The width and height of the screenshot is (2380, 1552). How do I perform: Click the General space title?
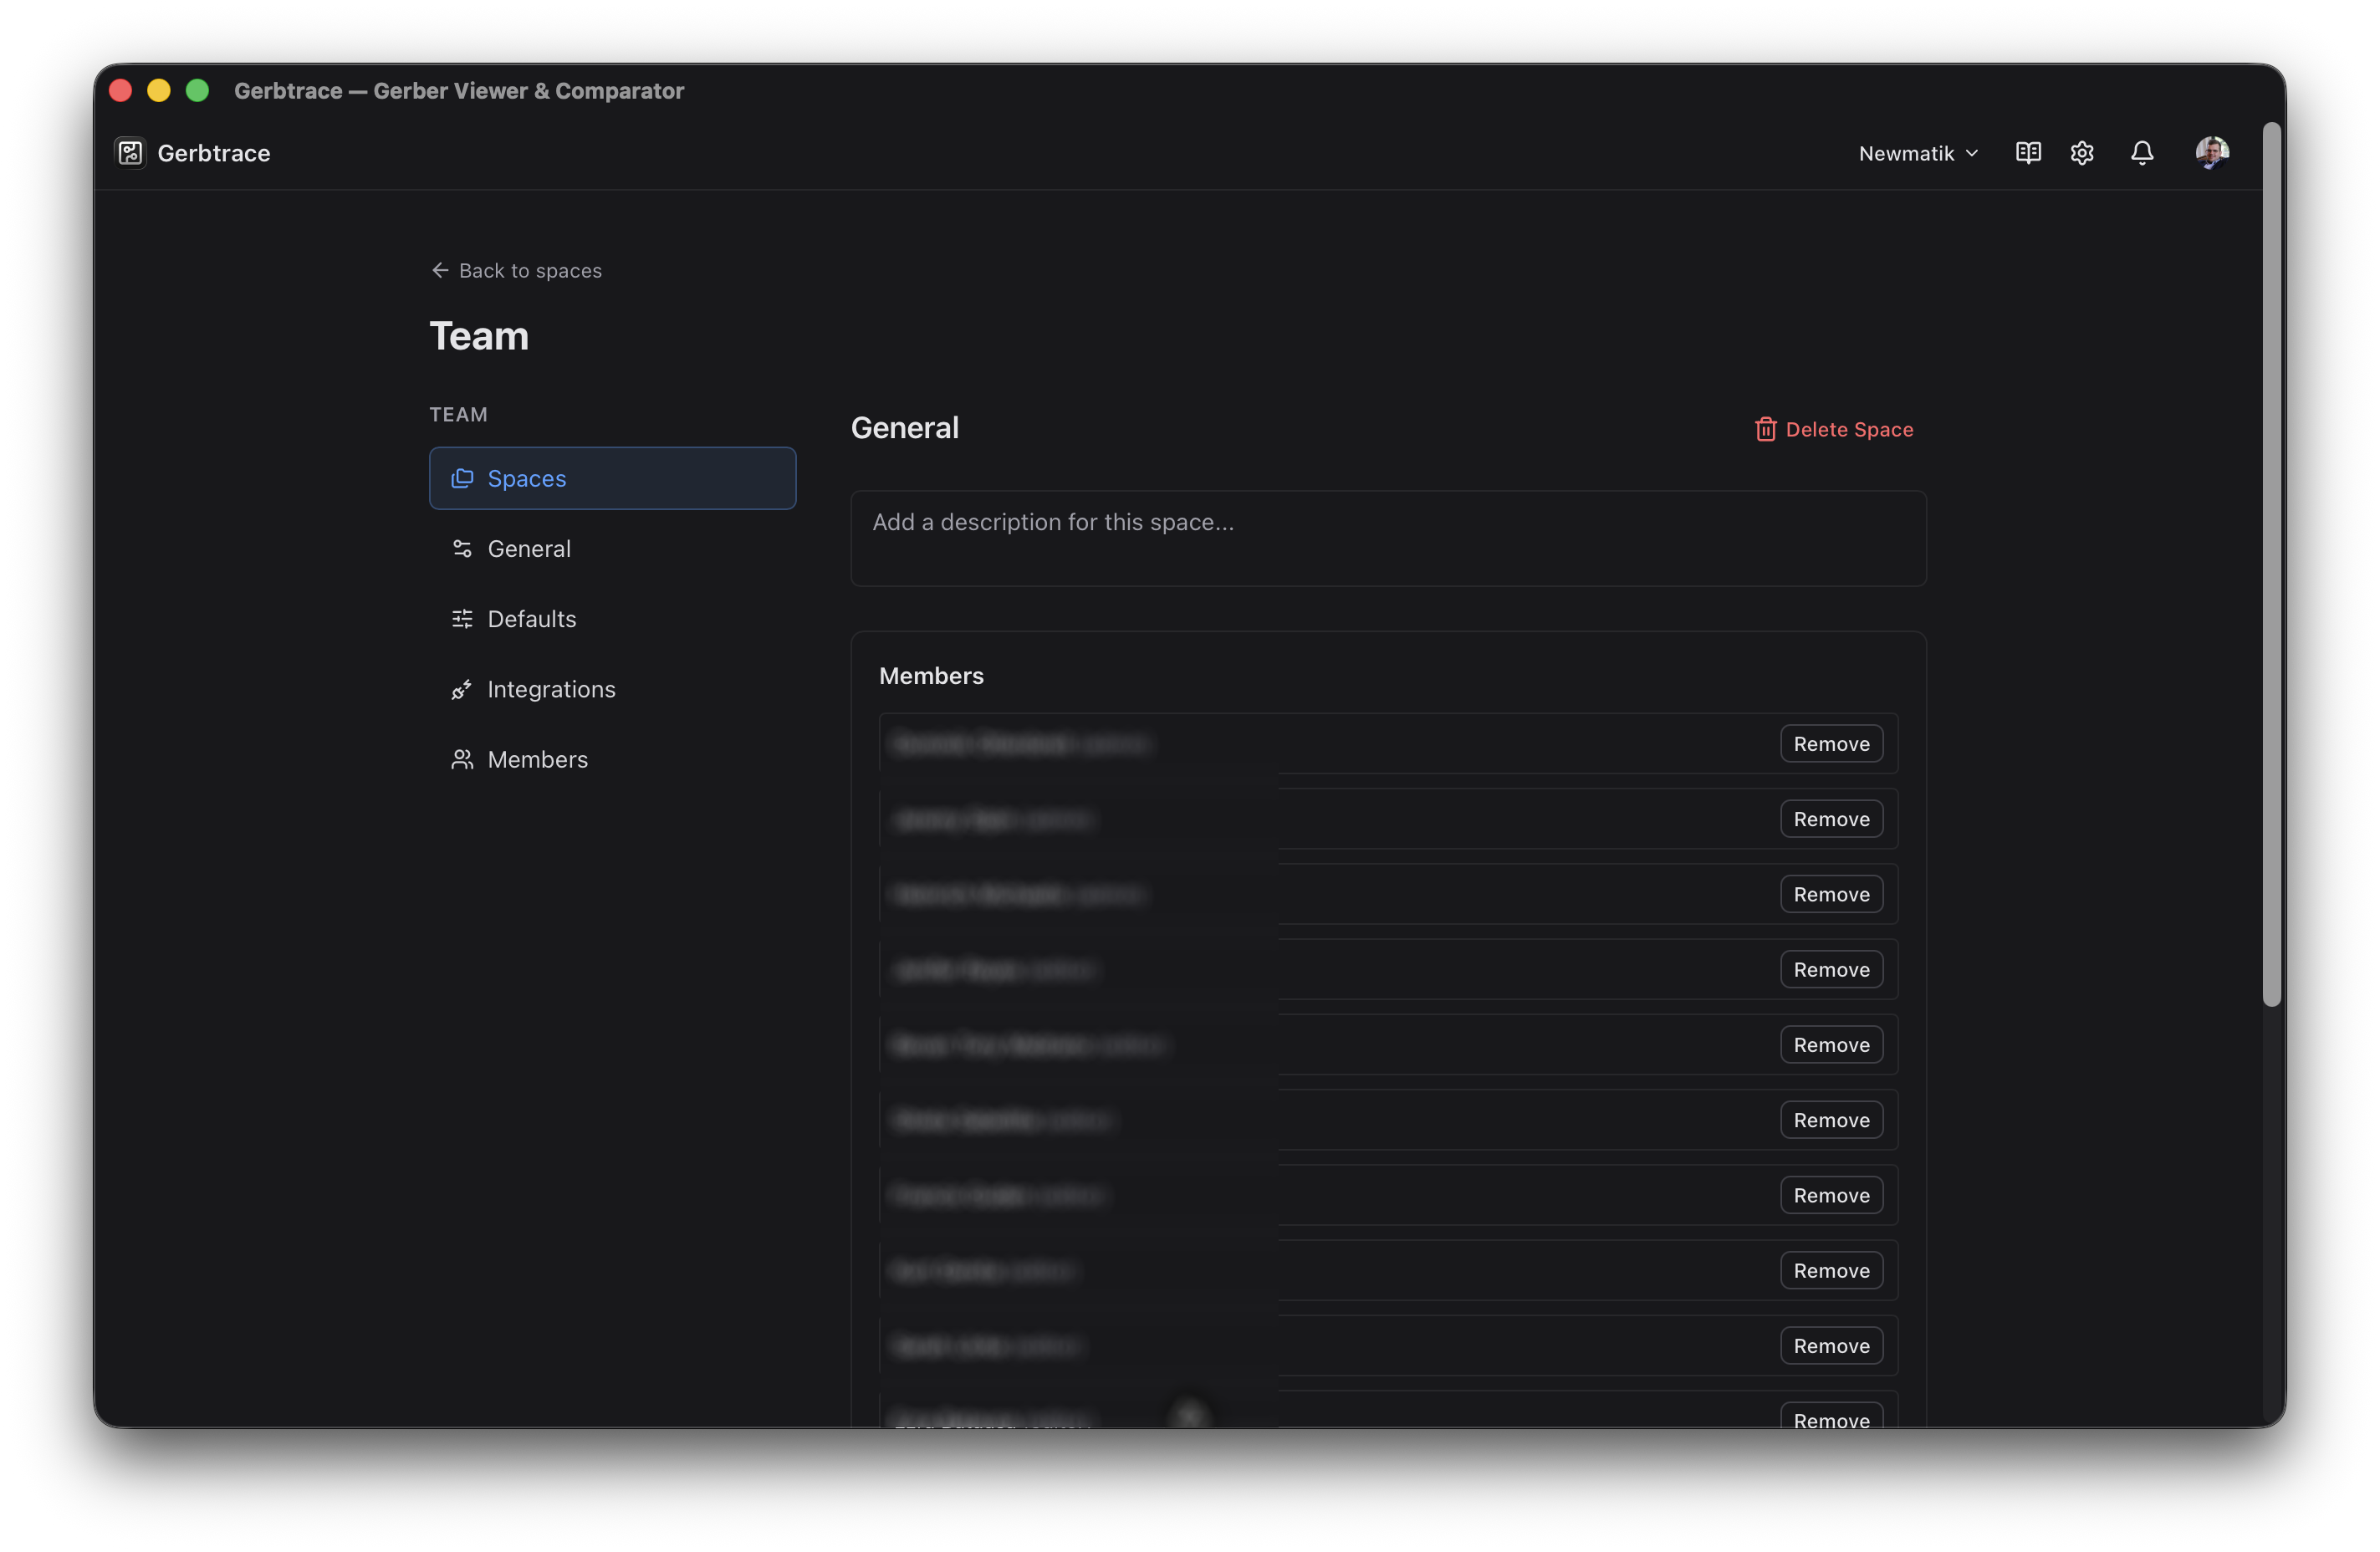[x=904, y=428]
